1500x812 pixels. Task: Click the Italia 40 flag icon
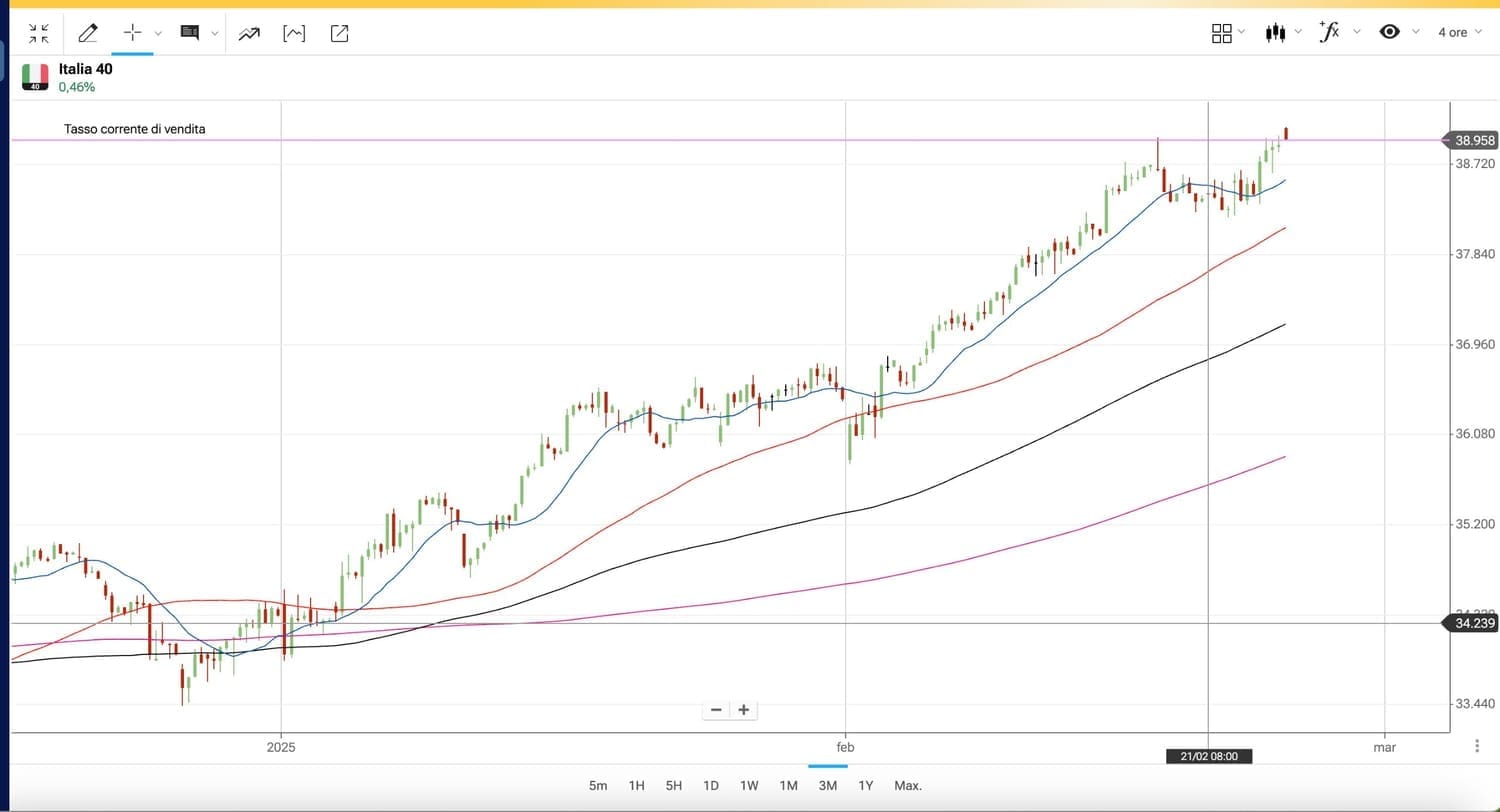click(35, 77)
